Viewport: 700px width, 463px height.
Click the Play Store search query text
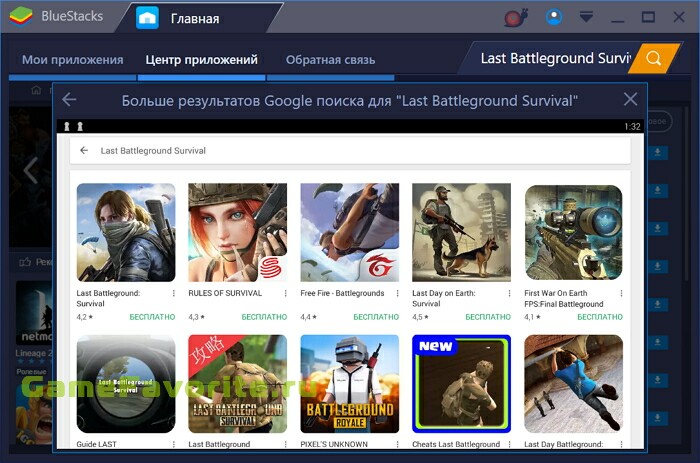click(x=153, y=151)
